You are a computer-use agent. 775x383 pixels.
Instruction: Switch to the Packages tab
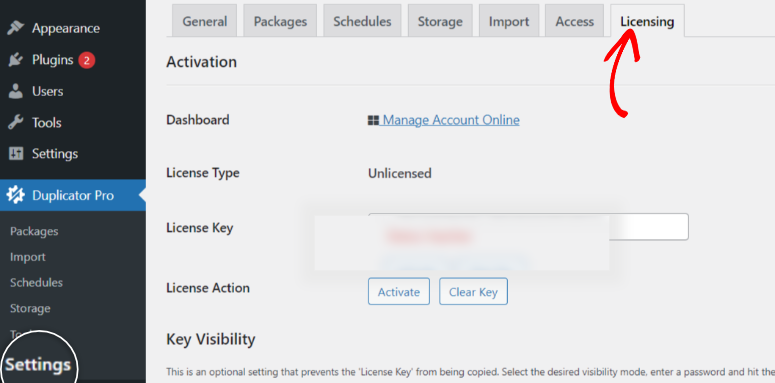point(280,21)
